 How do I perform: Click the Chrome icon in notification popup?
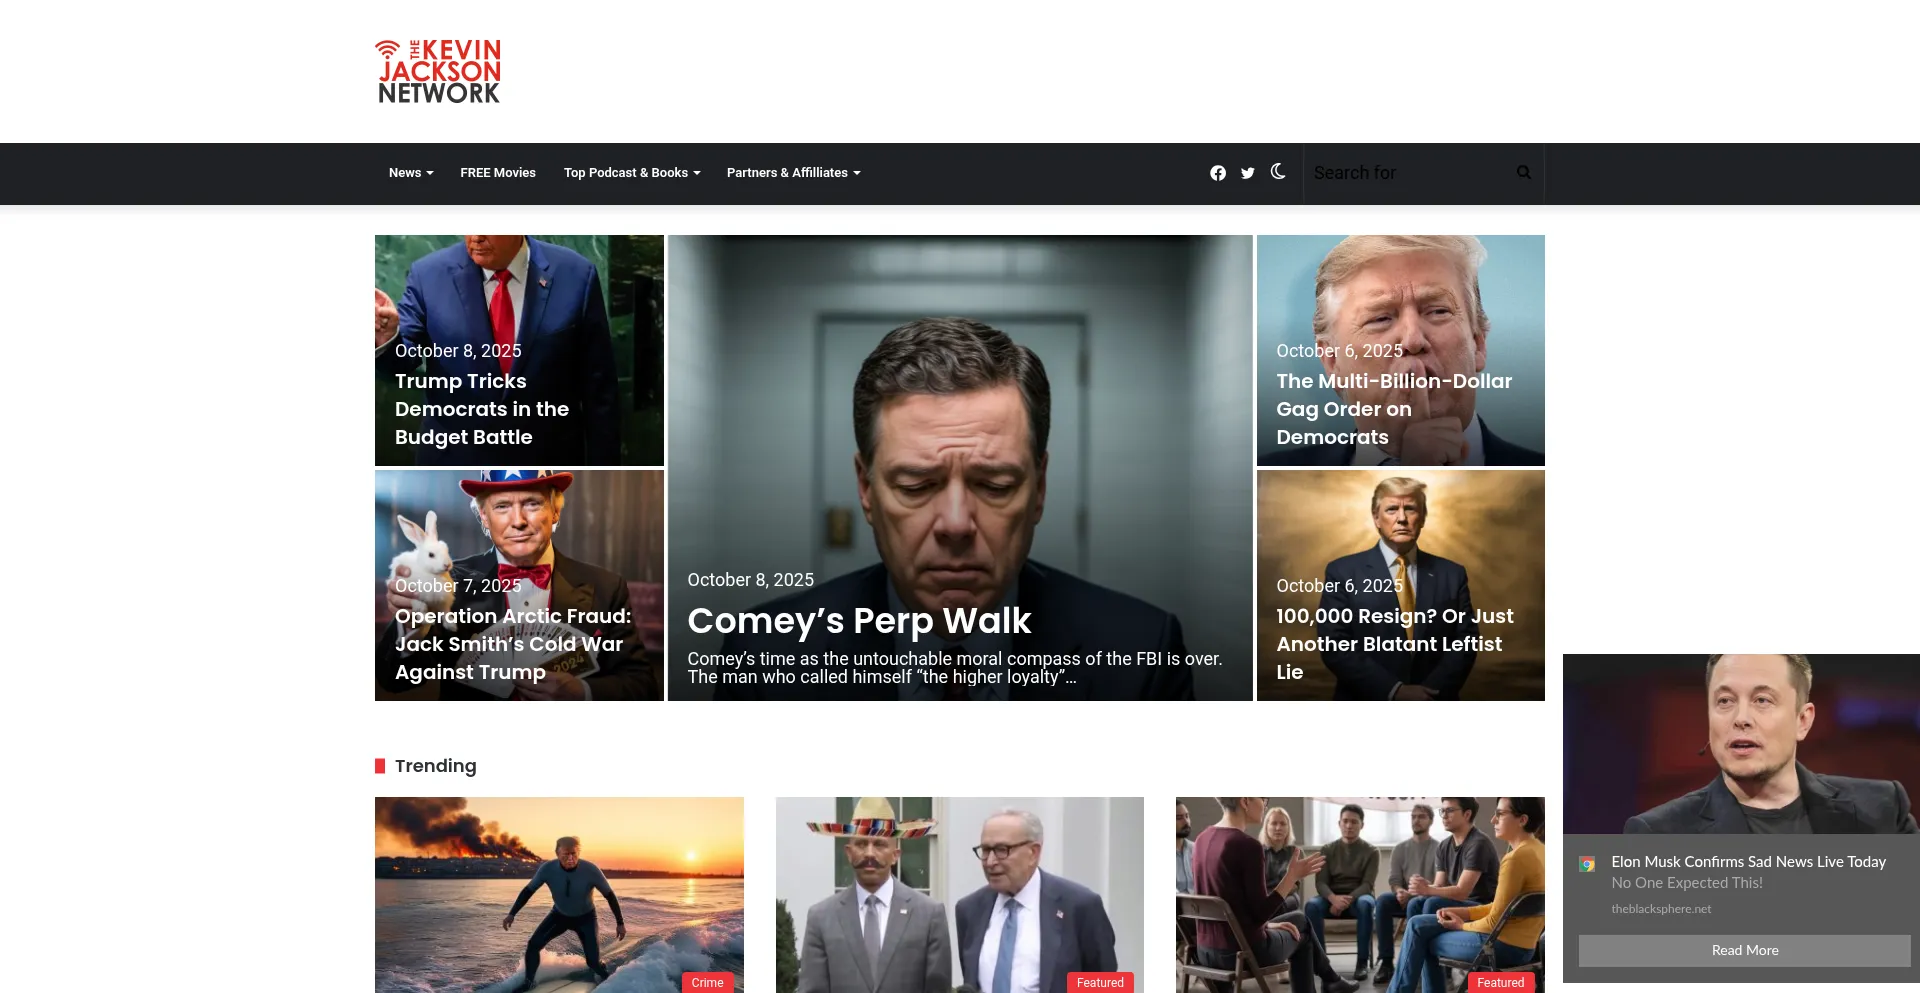[x=1587, y=864]
